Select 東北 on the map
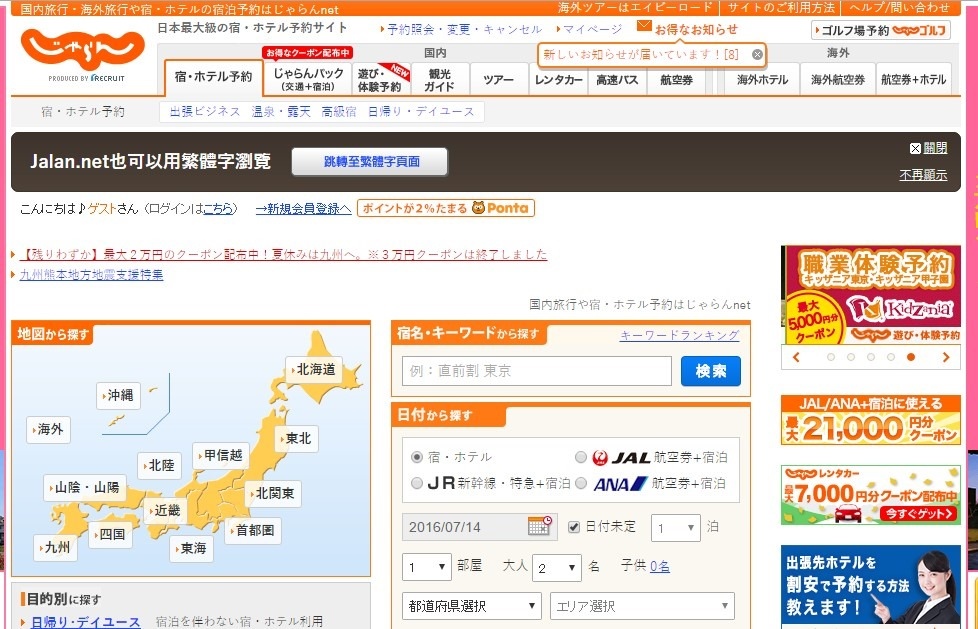Image resolution: width=978 pixels, height=629 pixels. 297,439
